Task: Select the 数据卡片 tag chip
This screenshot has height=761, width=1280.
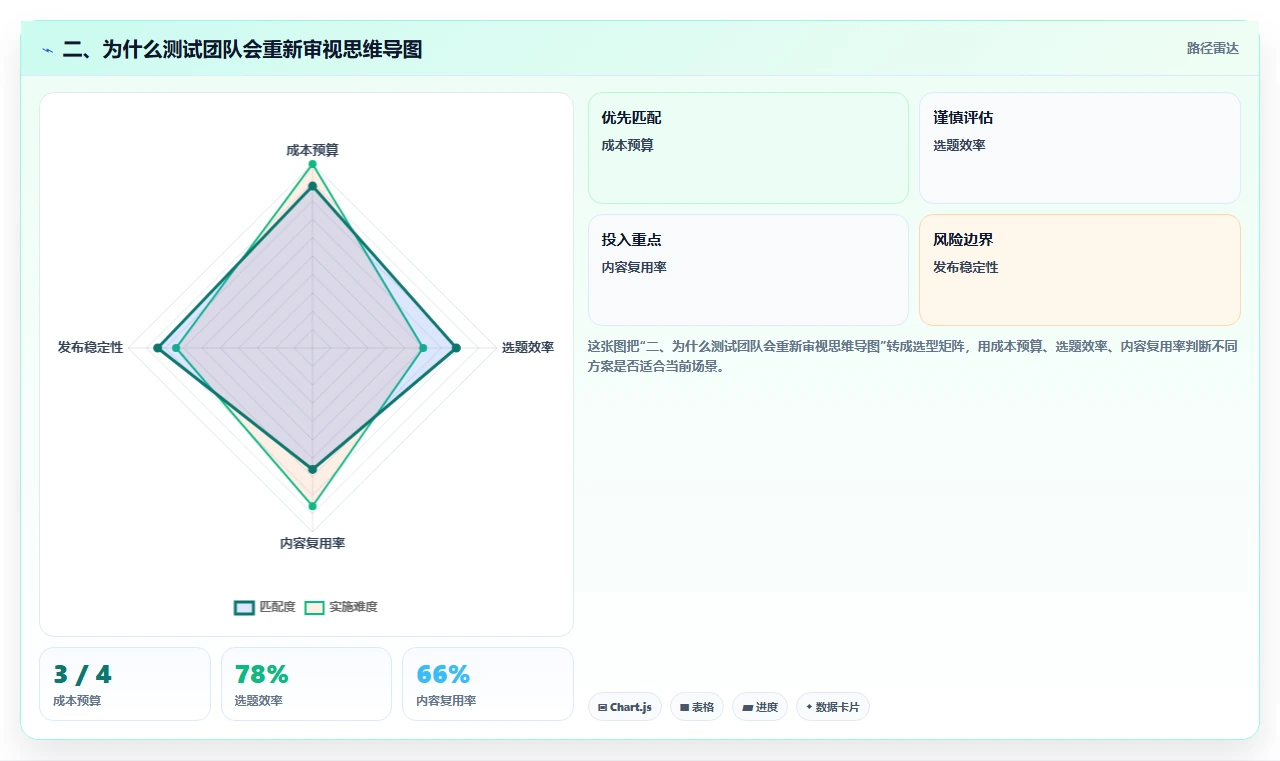Action: point(833,707)
